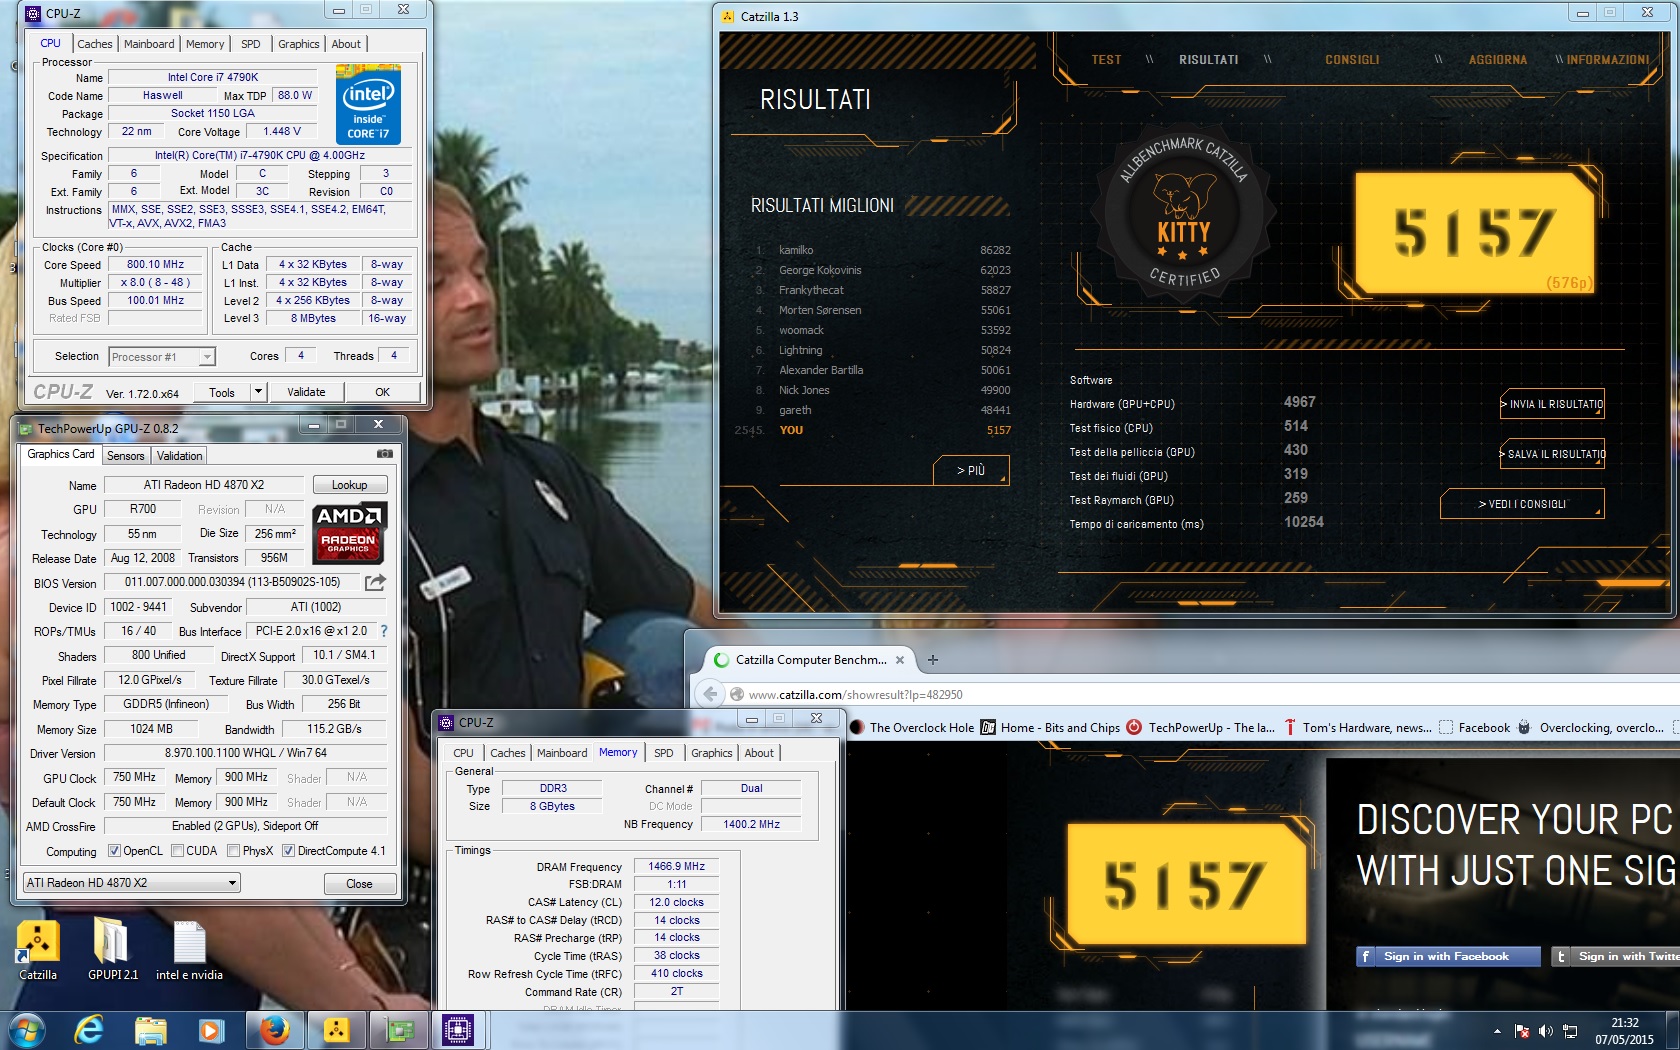Click SALVA IL RISULTATO in Catzilla
Viewport: 1680px width, 1050px height.
1552,454
